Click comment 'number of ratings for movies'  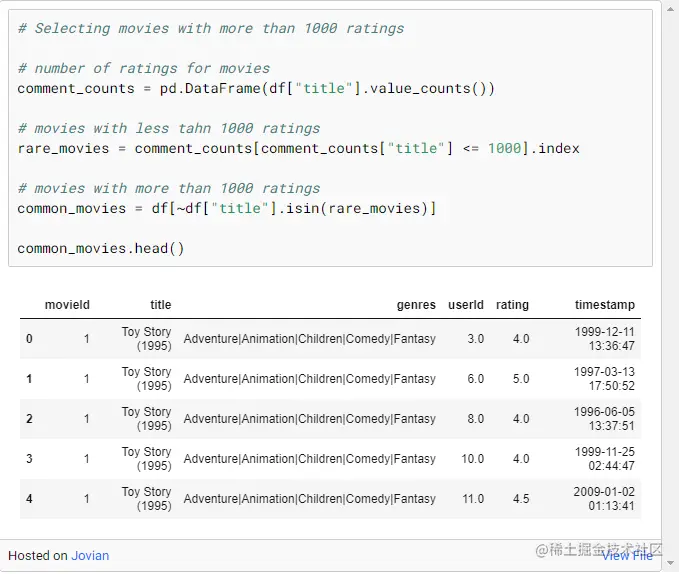coord(144,68)
